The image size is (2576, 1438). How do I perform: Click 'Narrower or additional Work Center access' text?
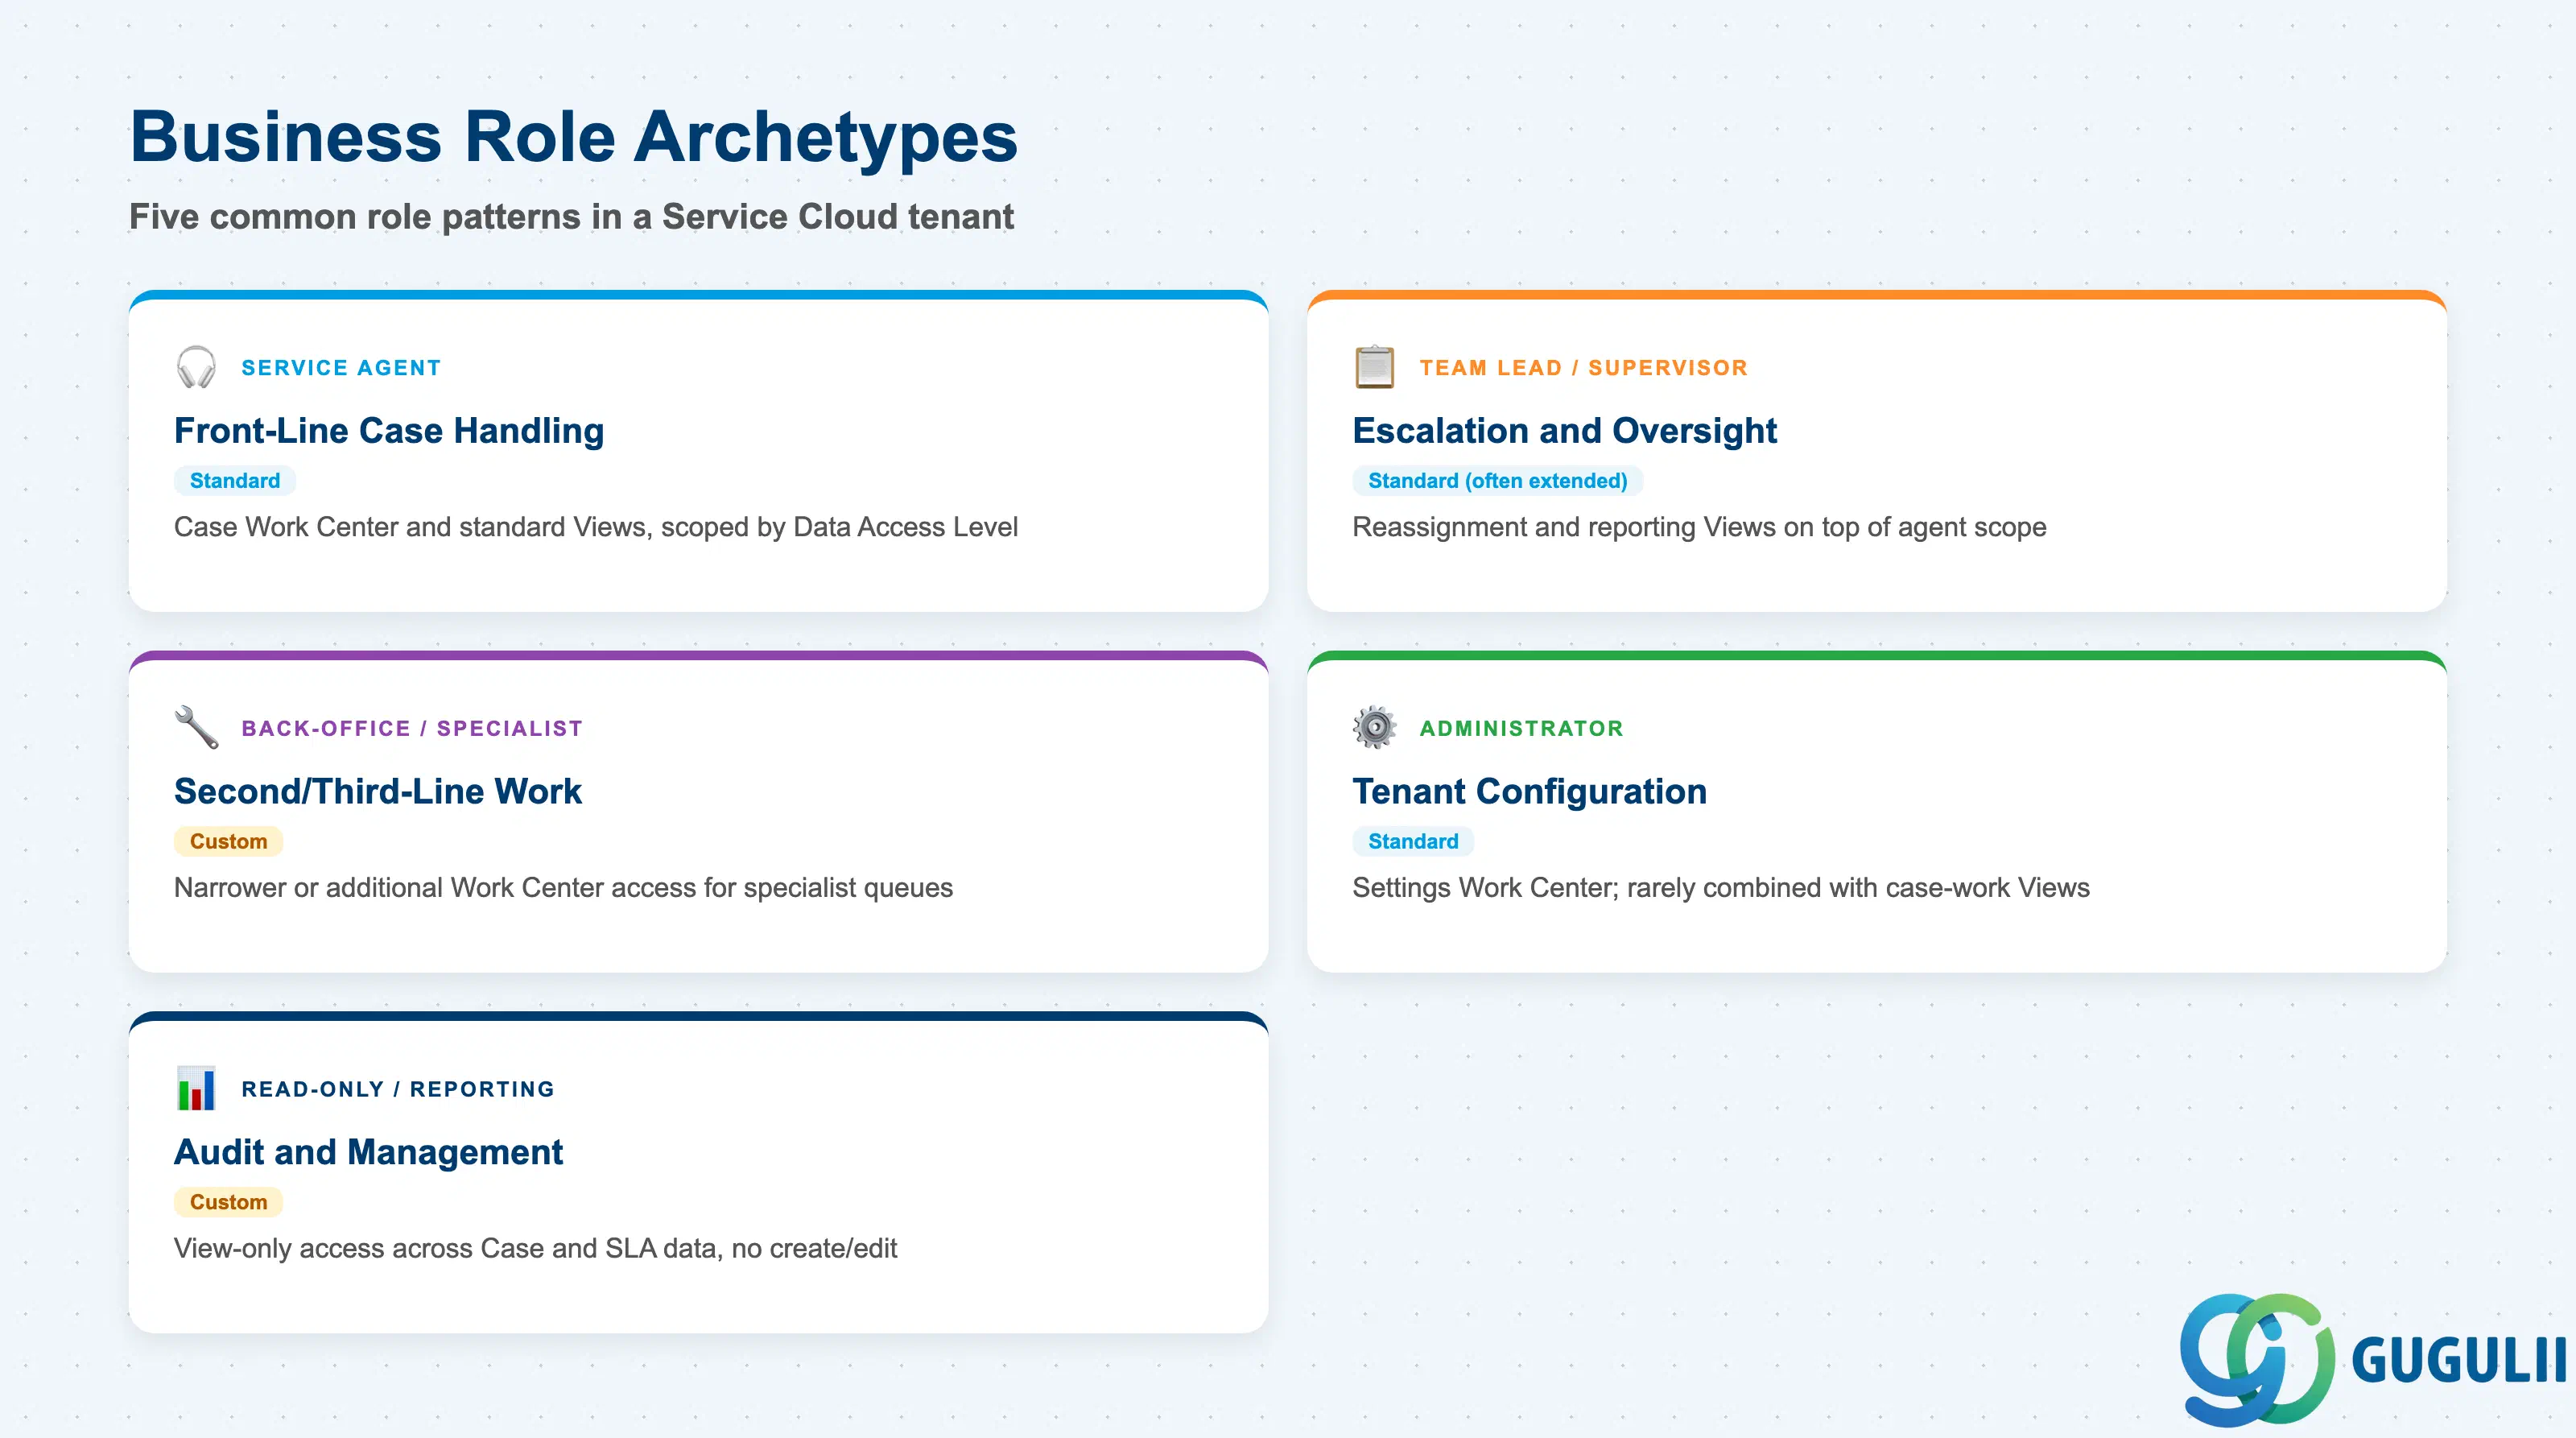click(x=564, y=888)
